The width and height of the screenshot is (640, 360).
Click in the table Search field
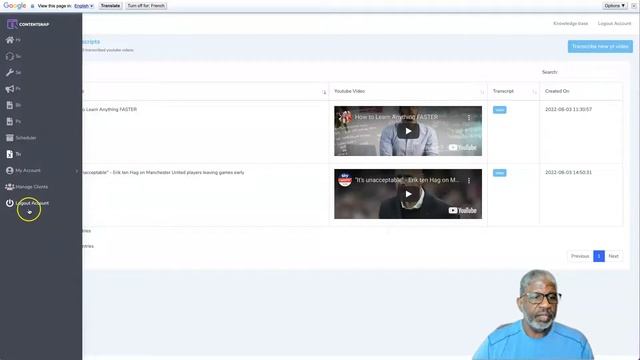click(591, 72)
